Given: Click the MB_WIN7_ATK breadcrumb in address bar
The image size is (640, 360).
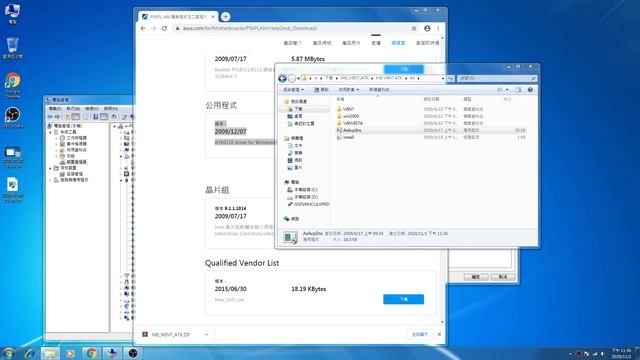Looking at the screenshot, I should [x=354, y=78].
